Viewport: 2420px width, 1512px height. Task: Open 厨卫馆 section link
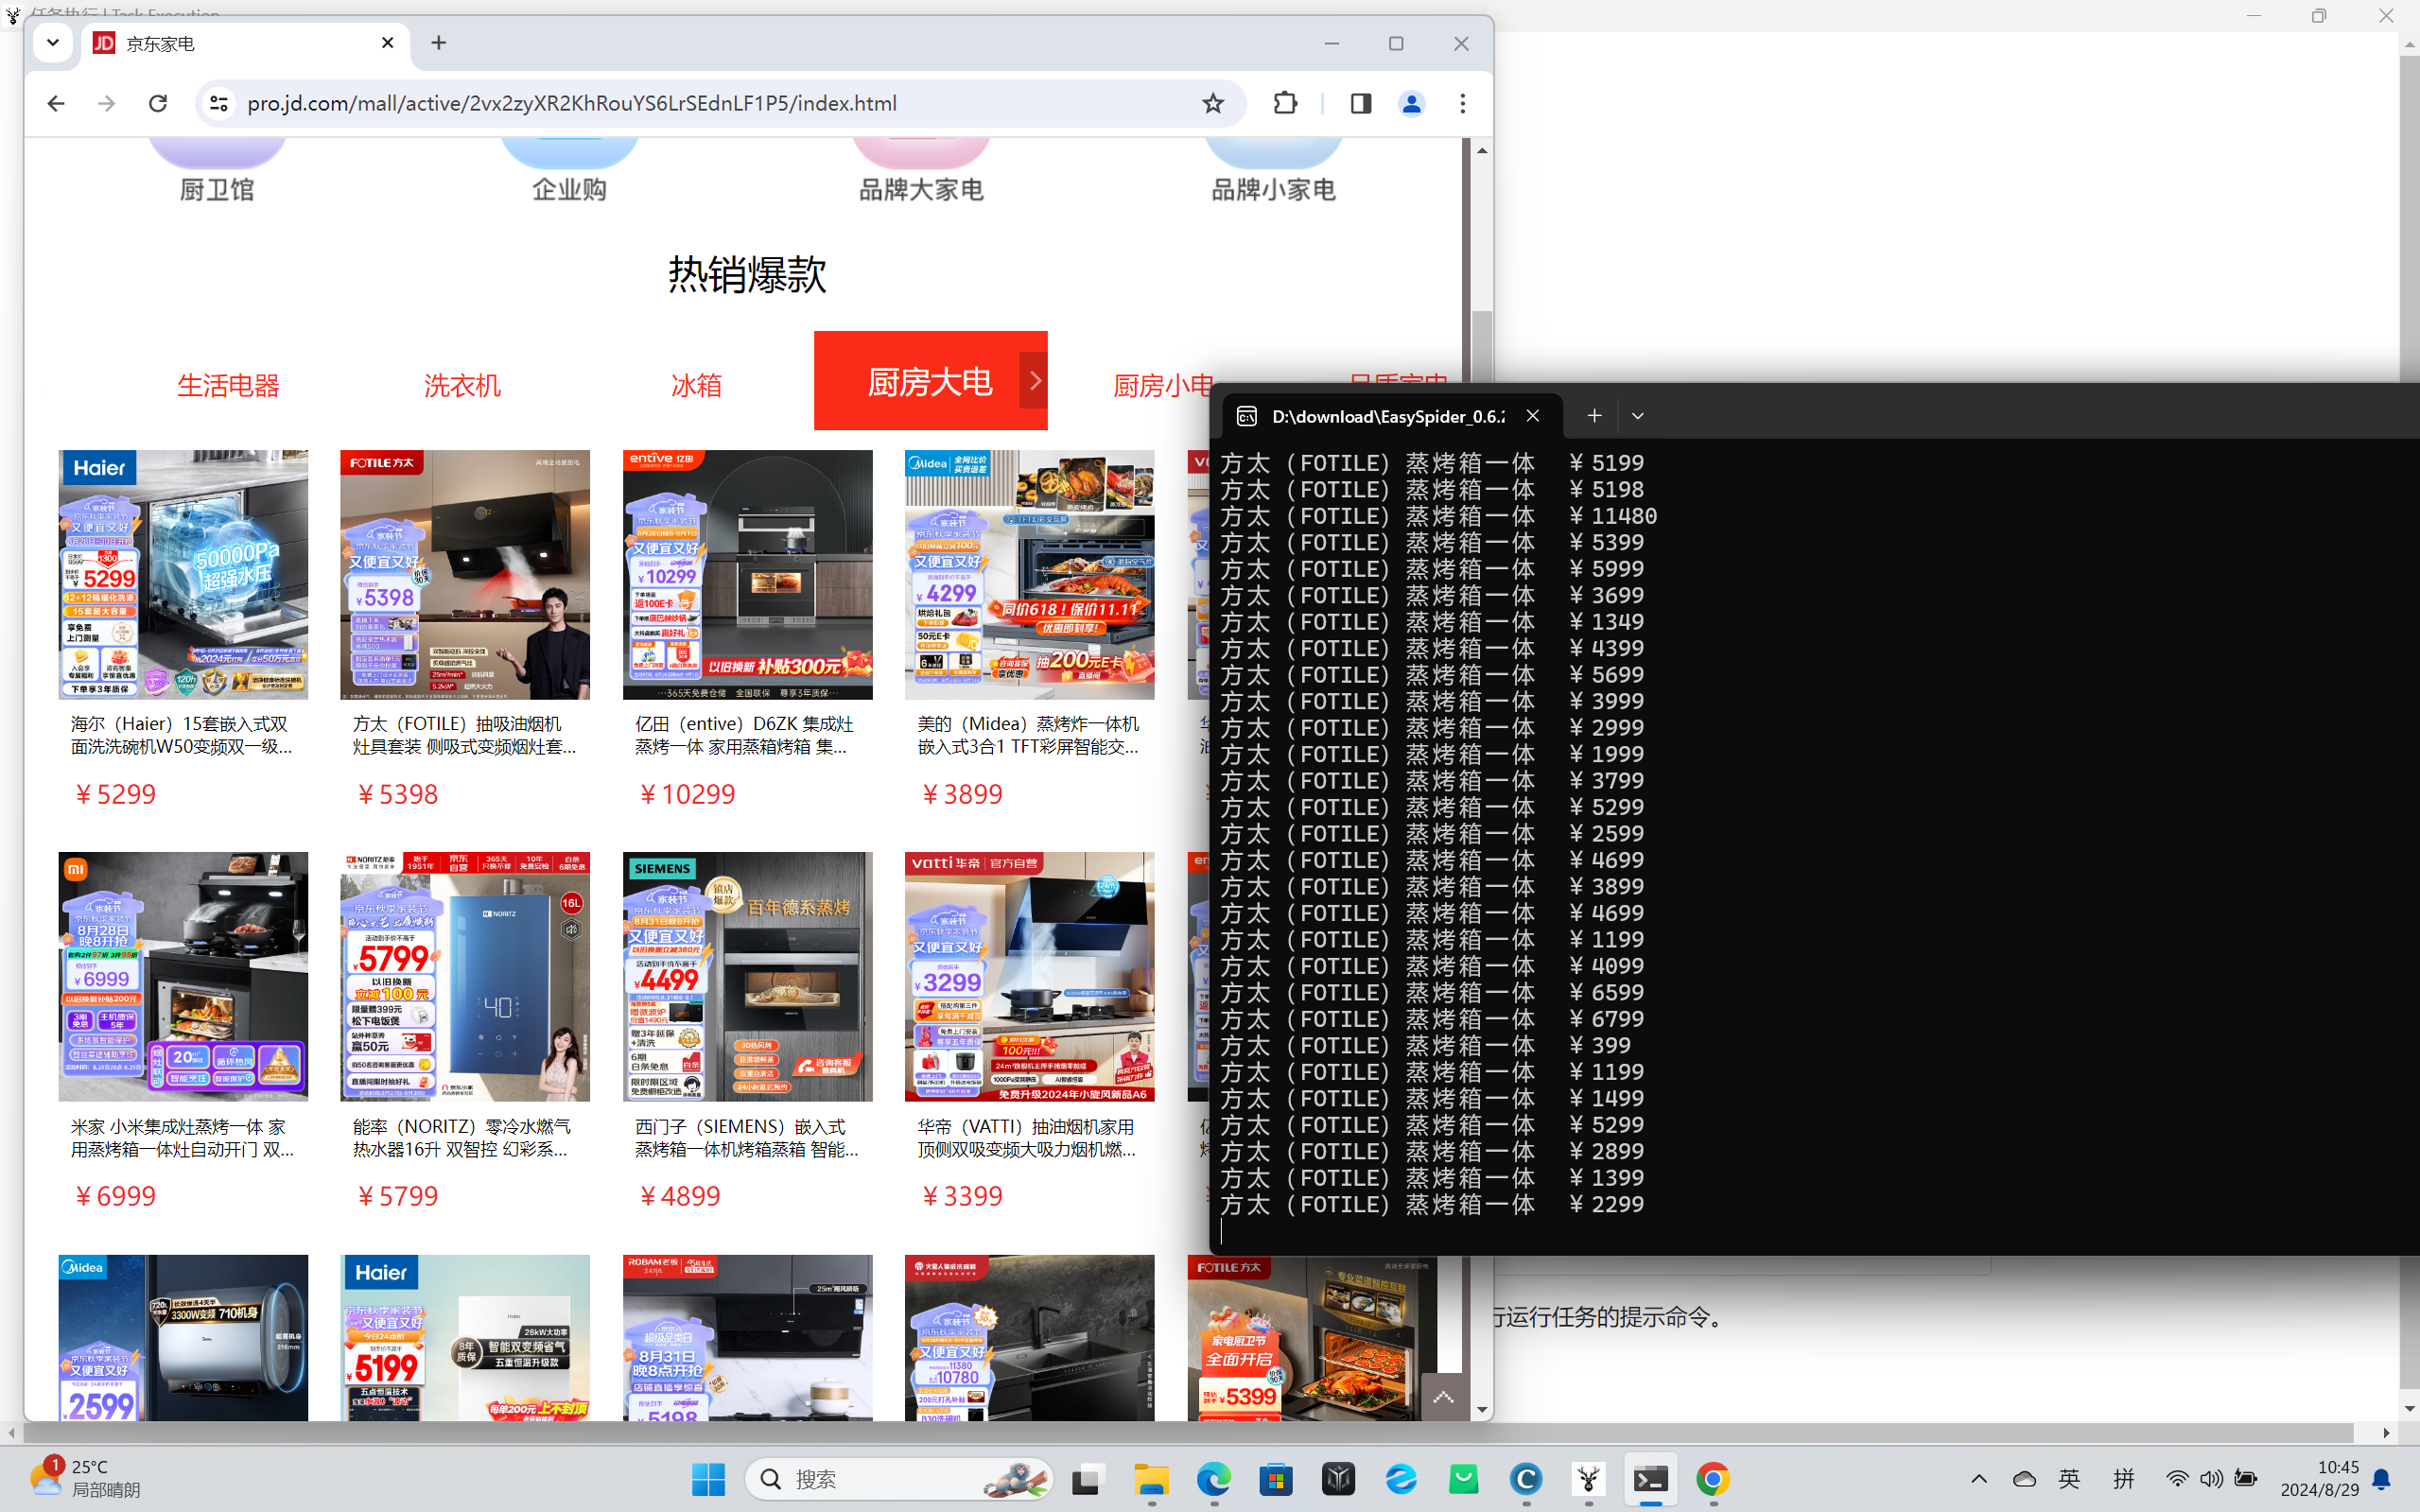coord(217,189)
